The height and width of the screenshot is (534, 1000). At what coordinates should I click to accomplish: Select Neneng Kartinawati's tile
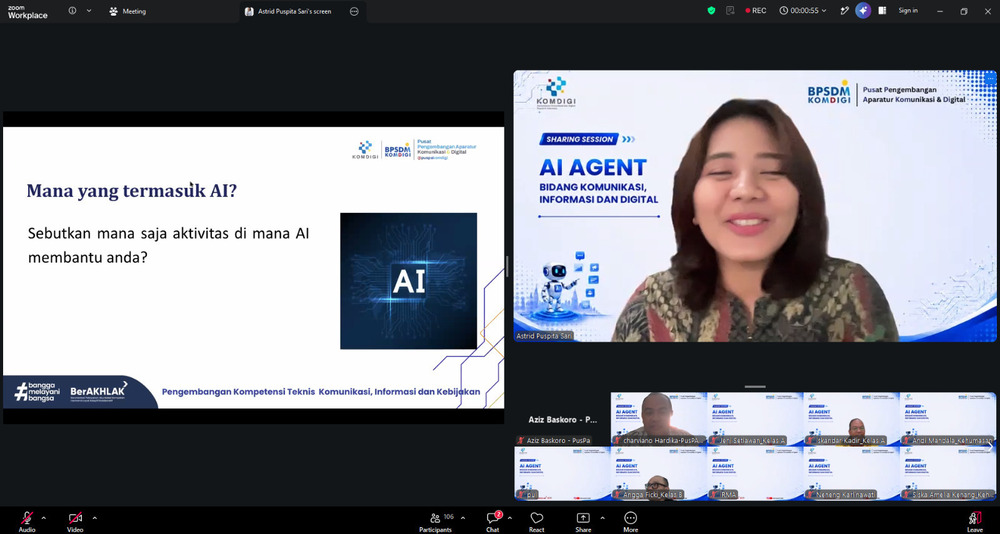click(x=851, y=473)
